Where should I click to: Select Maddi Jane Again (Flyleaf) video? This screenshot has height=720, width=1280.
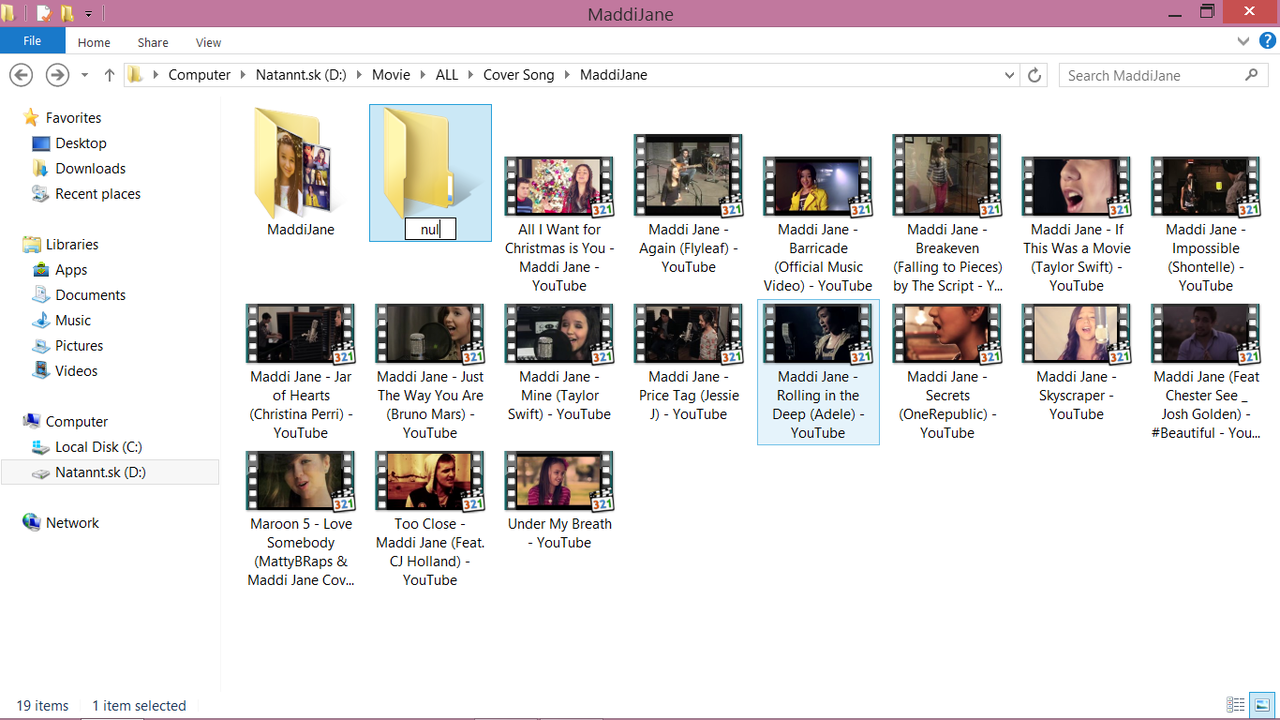688,205
